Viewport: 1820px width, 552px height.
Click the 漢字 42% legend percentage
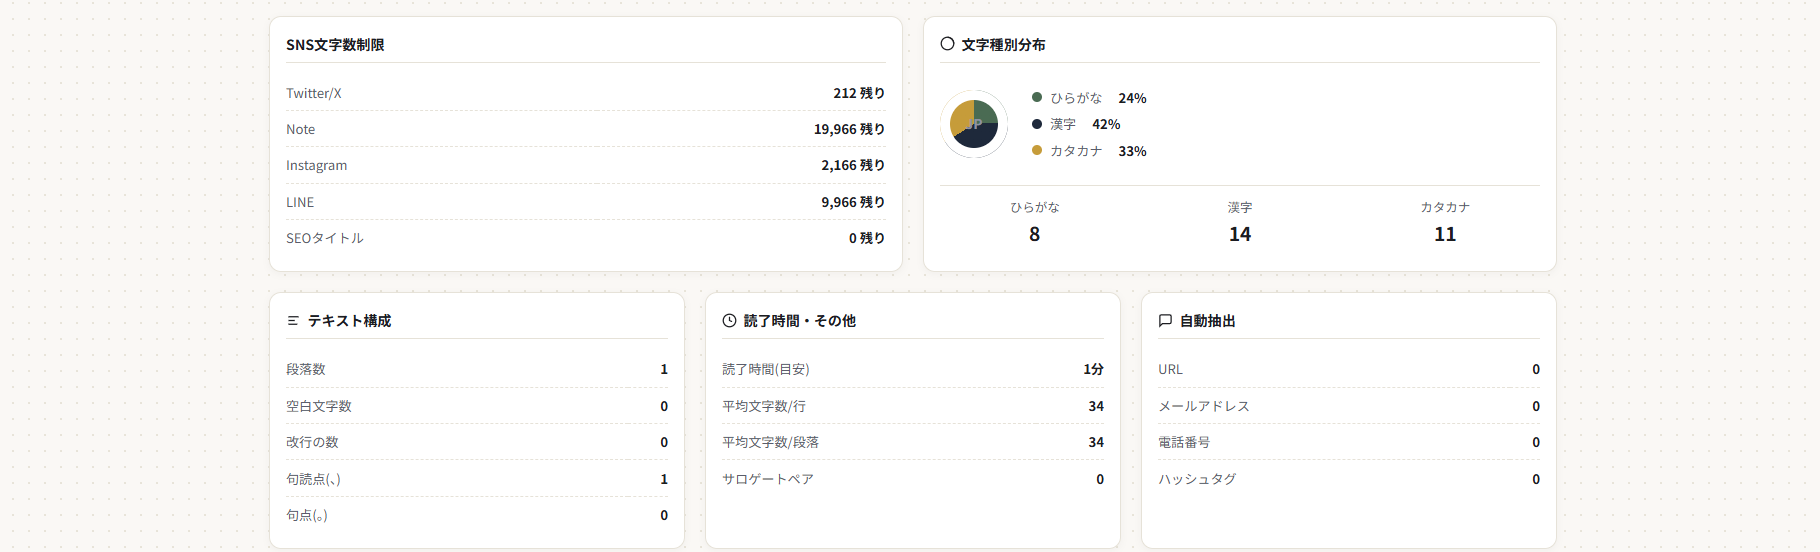pyautogui.click(x=1106, y=124)
